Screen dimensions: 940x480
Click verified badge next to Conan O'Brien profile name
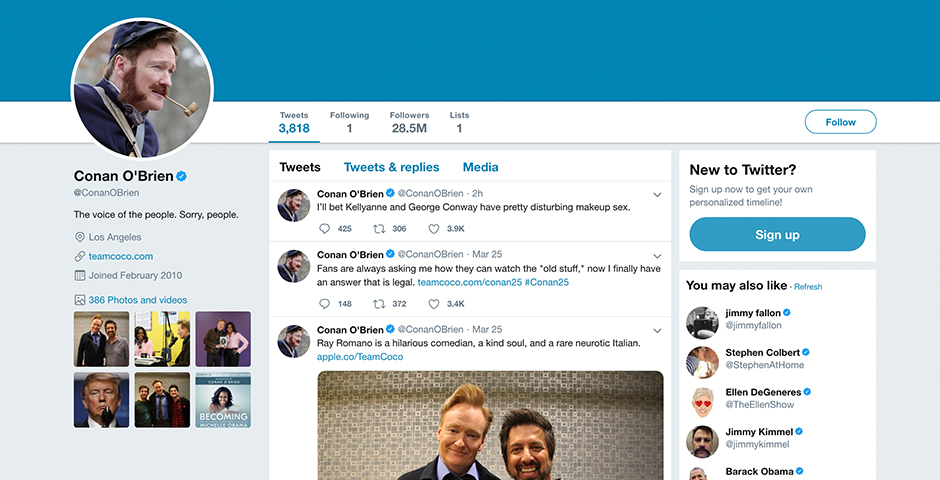pyautogui.click(x=182, y=176)
